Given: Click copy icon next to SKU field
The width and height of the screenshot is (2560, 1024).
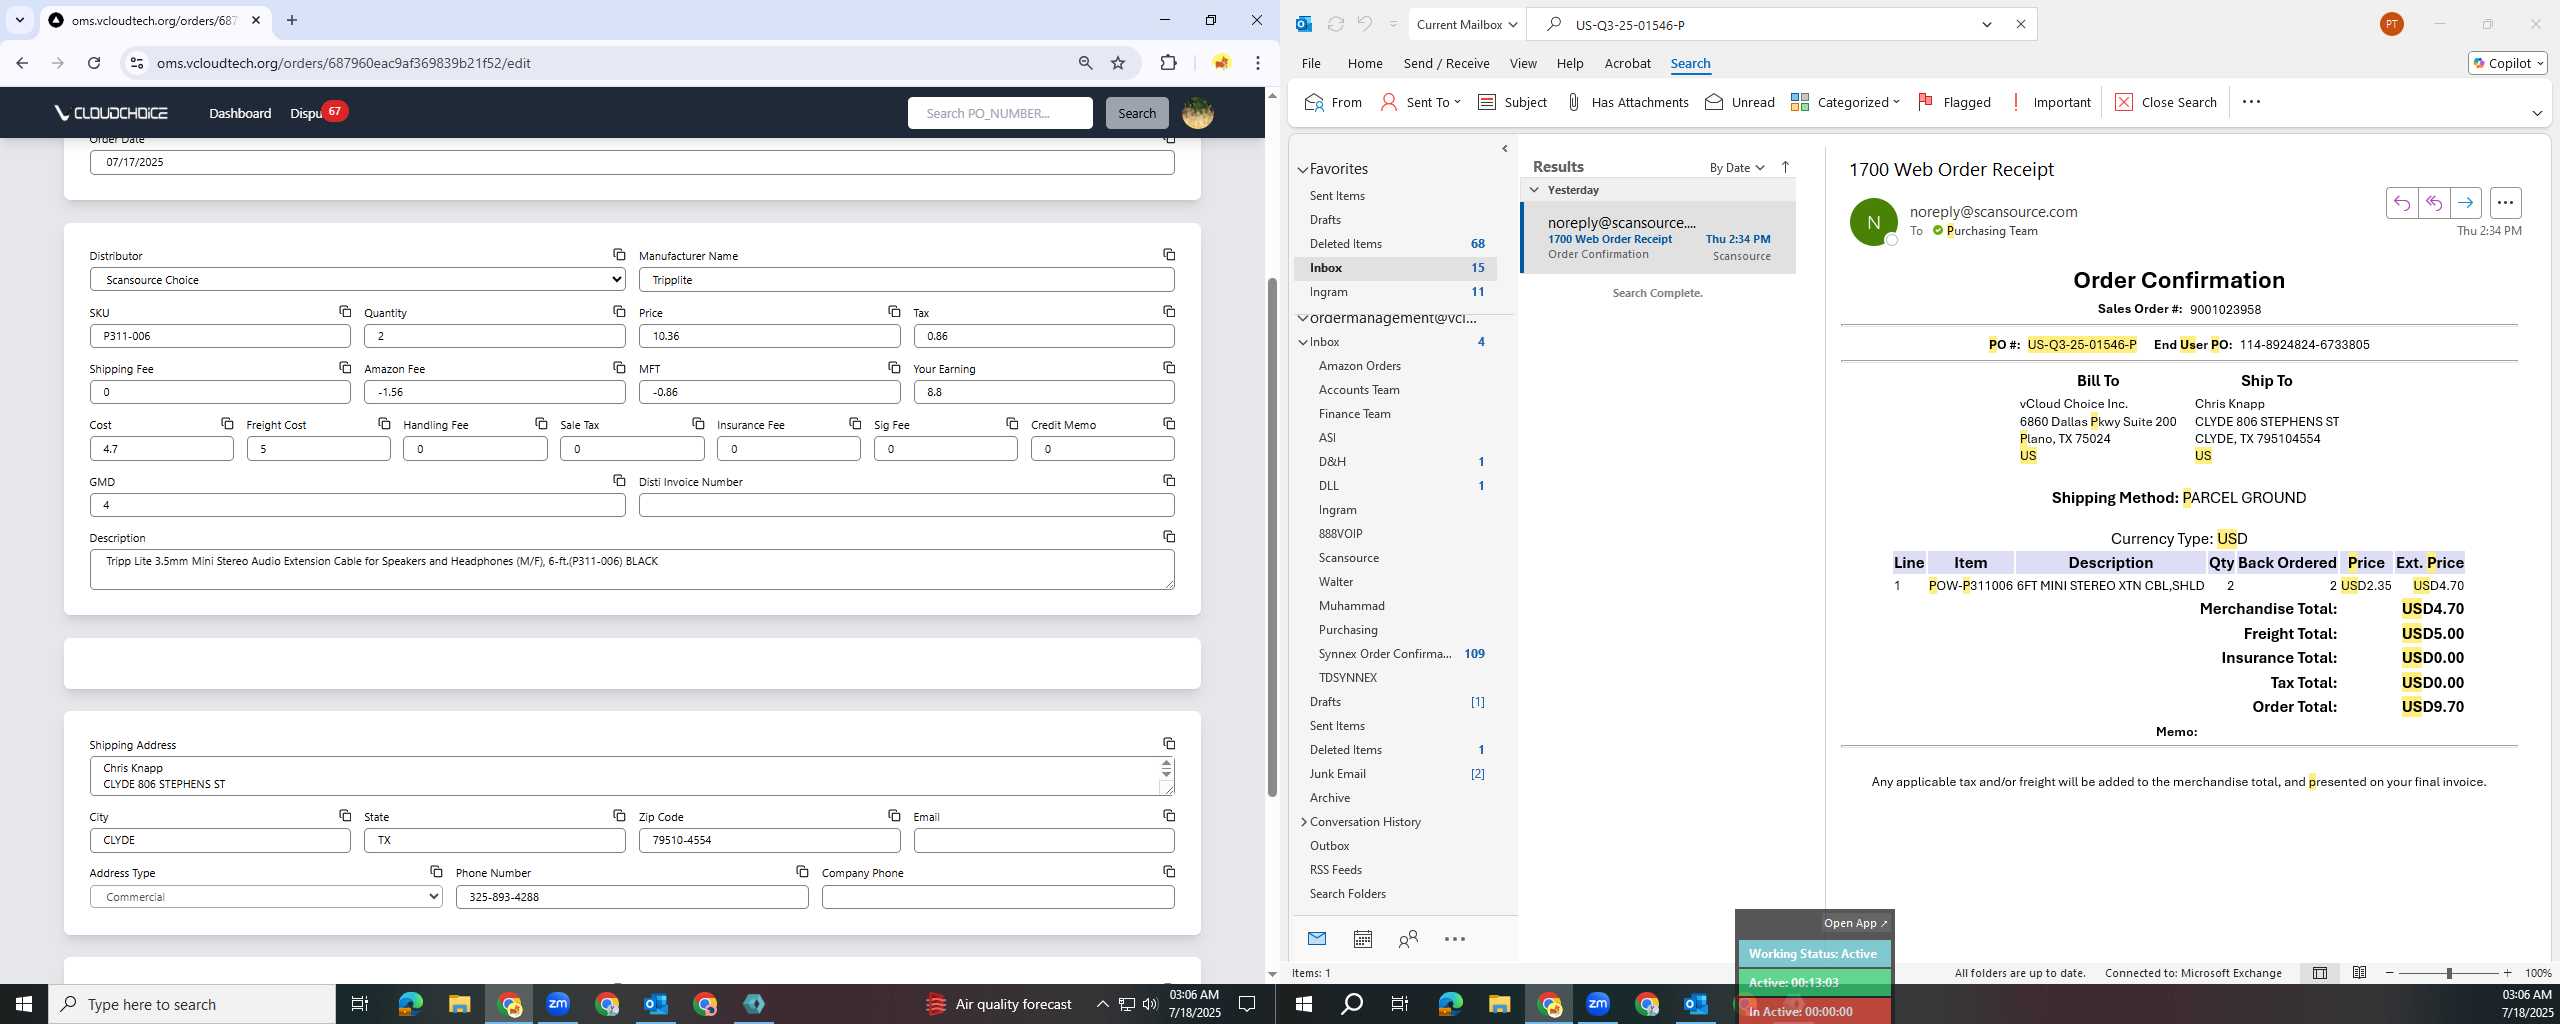Looking at the screenshot, I should [345, 312].
